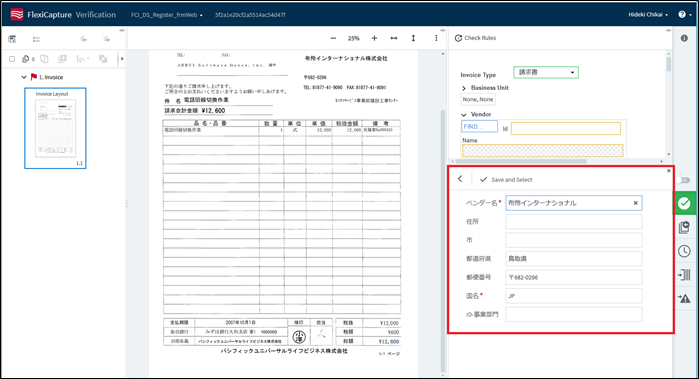Open the Hideki Chikai user menu
This screenshot has height=379, width=699.
tap(648, 15)
